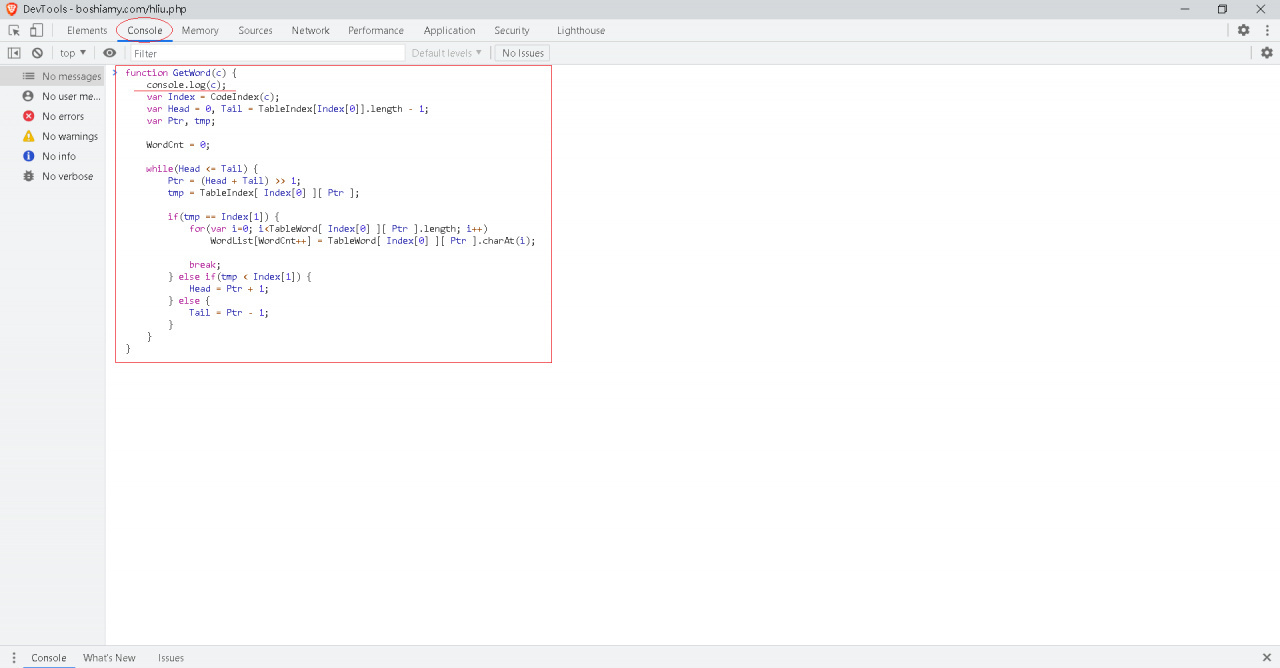Open the bottom drawer three-dot menu
This screenshot has width=1280, height=668.
click(14, 657)
